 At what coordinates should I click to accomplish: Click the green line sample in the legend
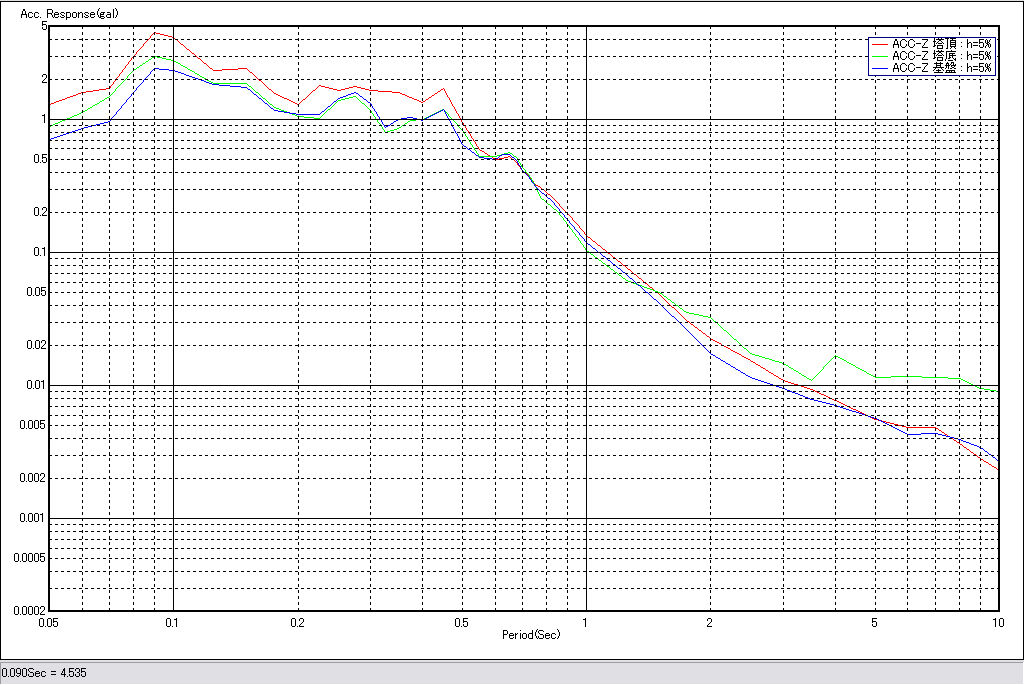point(880,56)
